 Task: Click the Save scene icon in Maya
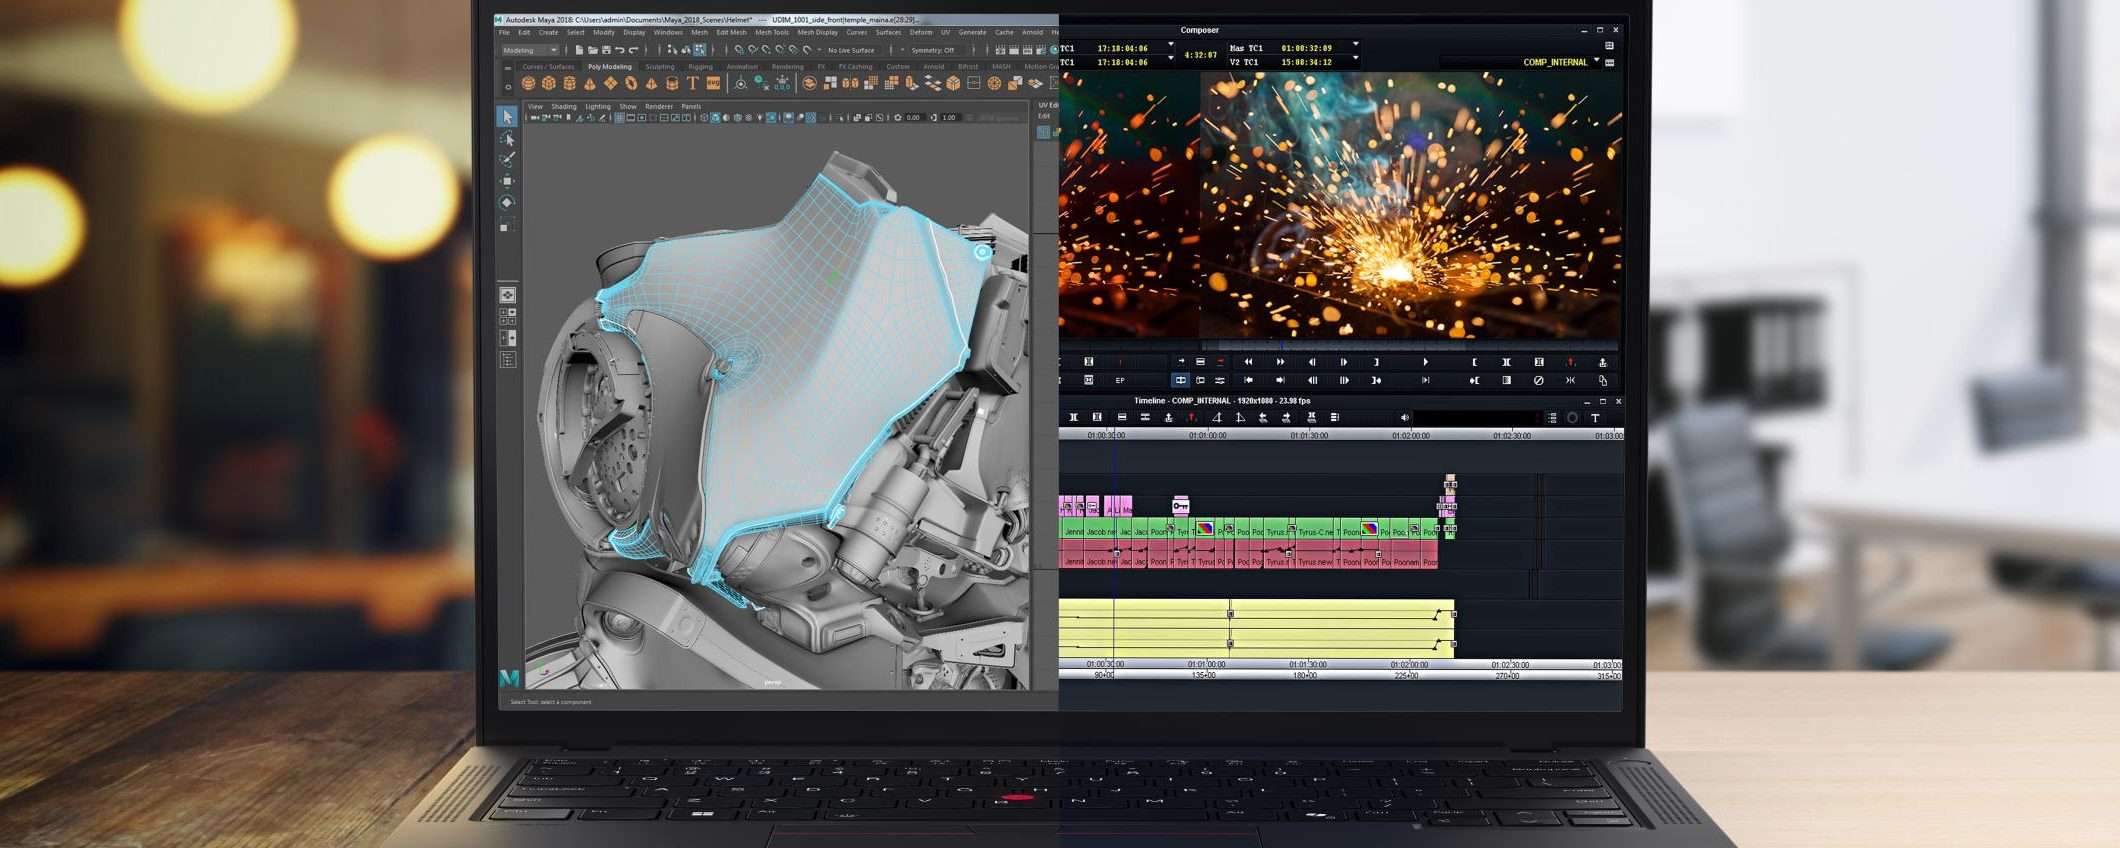pyautogui.click(x=606, y=50)
